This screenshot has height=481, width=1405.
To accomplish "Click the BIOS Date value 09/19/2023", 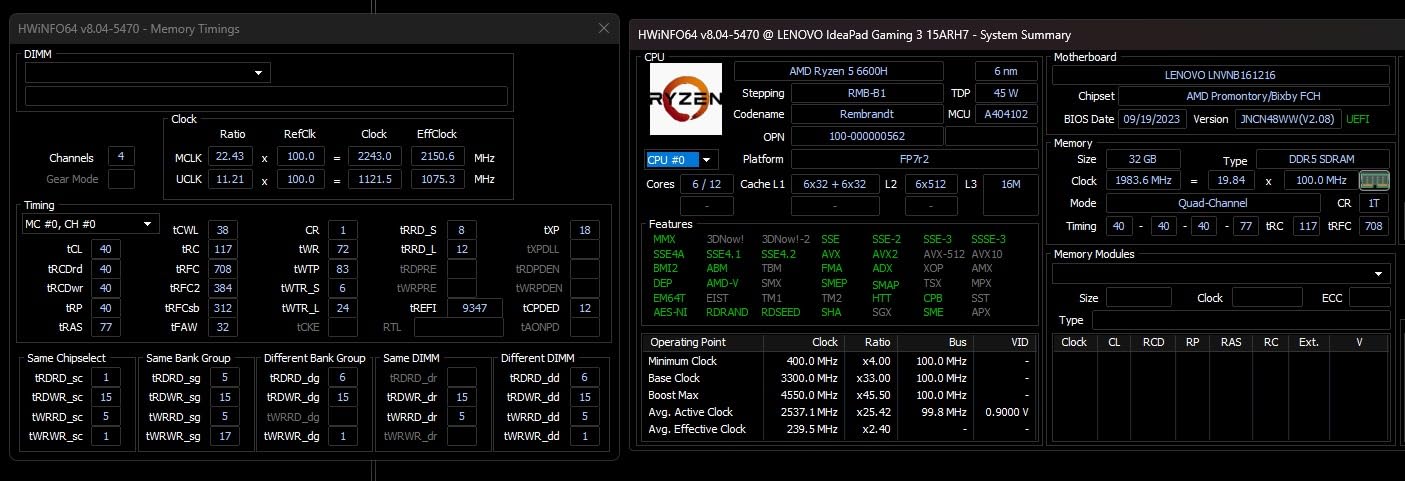I will tap(1152, 119).
